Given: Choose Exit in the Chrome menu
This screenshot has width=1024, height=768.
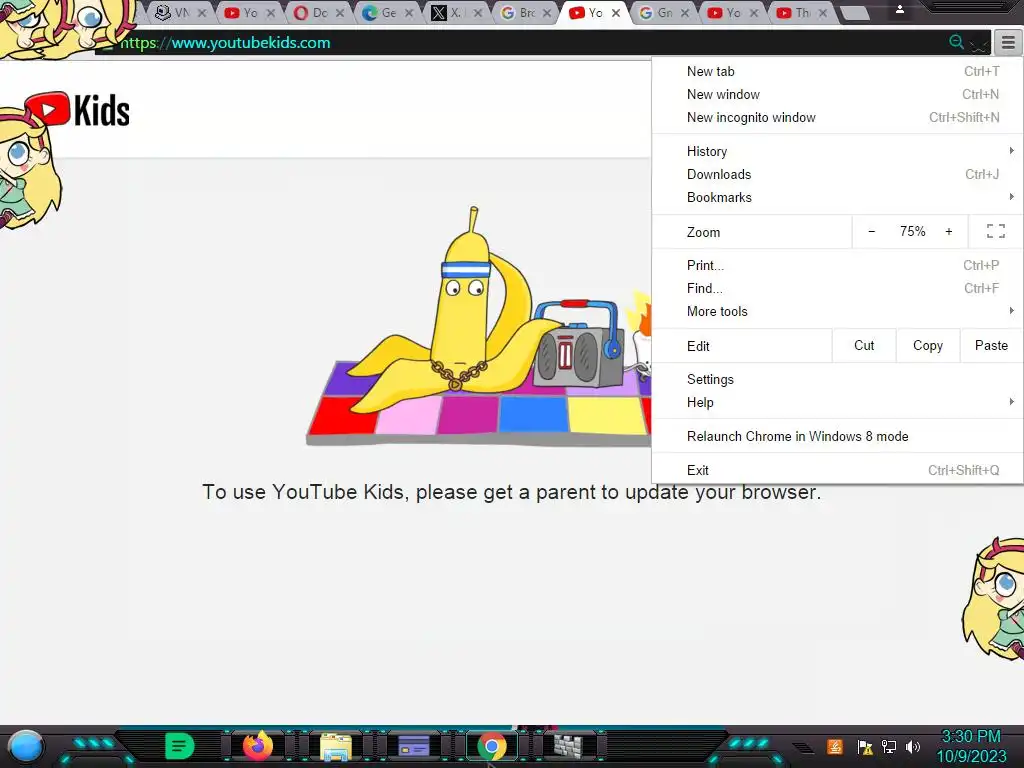Looking at the screenshot, I should pyautogui.click(x=837, y=470).
